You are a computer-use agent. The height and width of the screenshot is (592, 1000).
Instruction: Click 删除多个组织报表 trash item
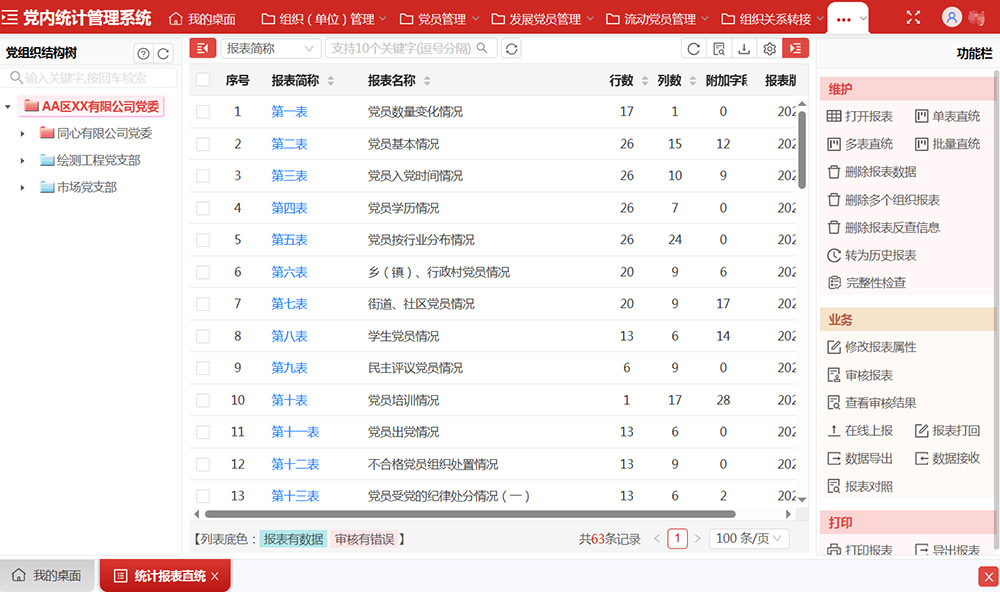tap(883, 200)
